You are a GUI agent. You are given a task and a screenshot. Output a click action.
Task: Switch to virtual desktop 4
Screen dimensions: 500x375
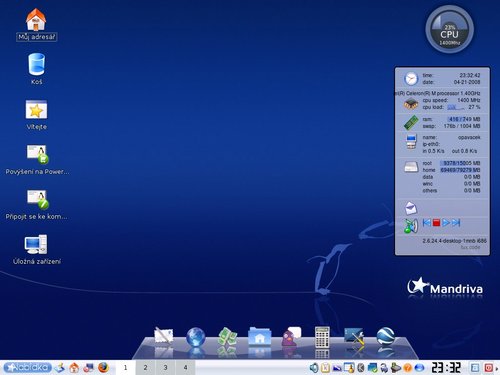(x=185, y=368)
